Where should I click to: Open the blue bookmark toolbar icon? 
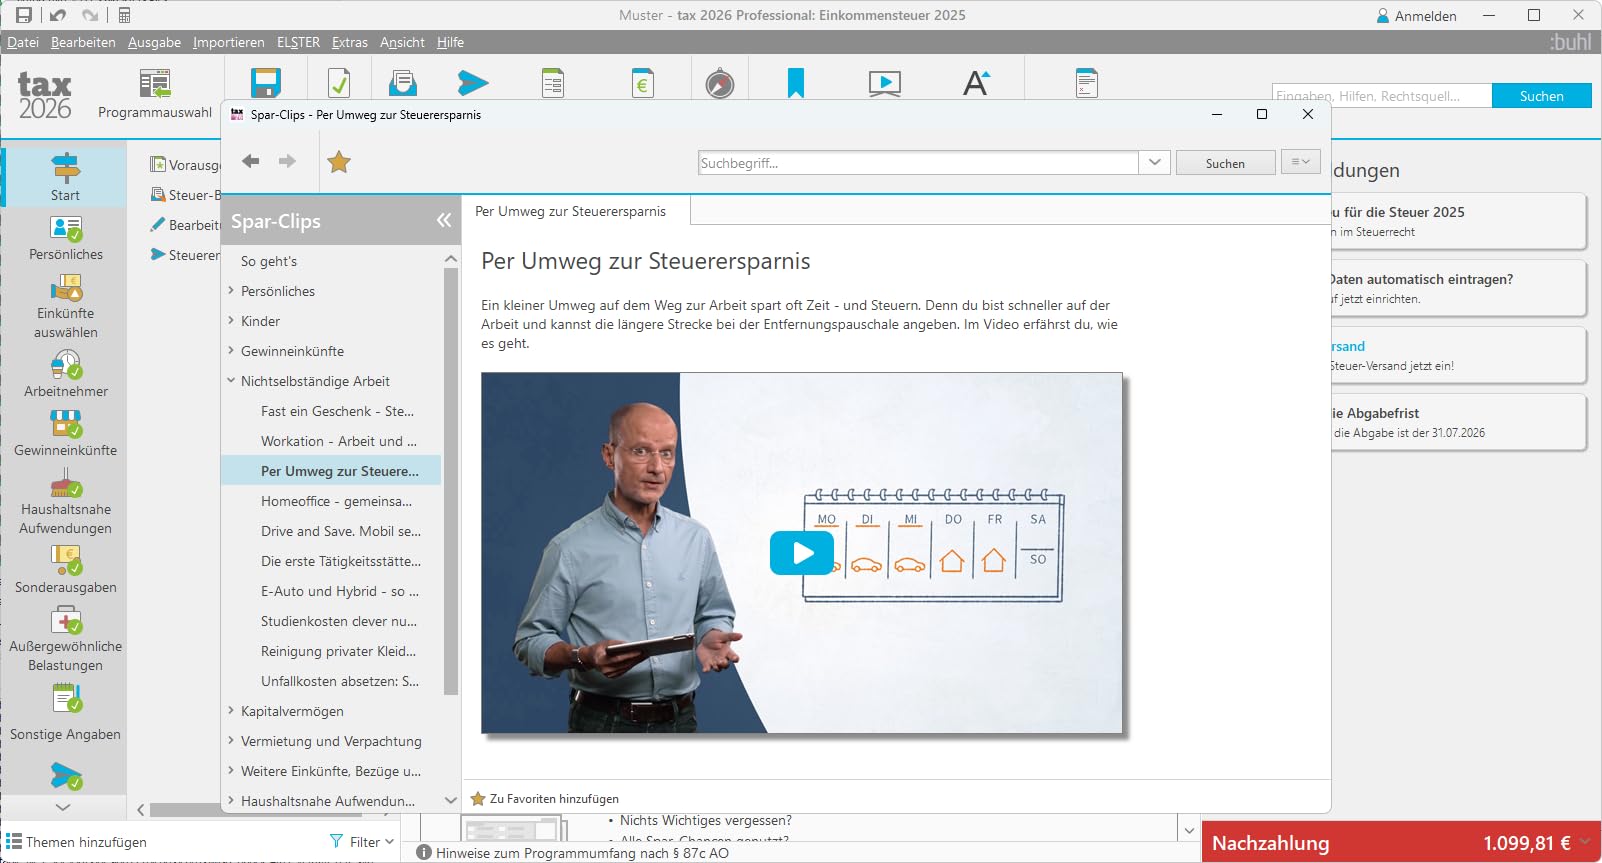point(796,83)
